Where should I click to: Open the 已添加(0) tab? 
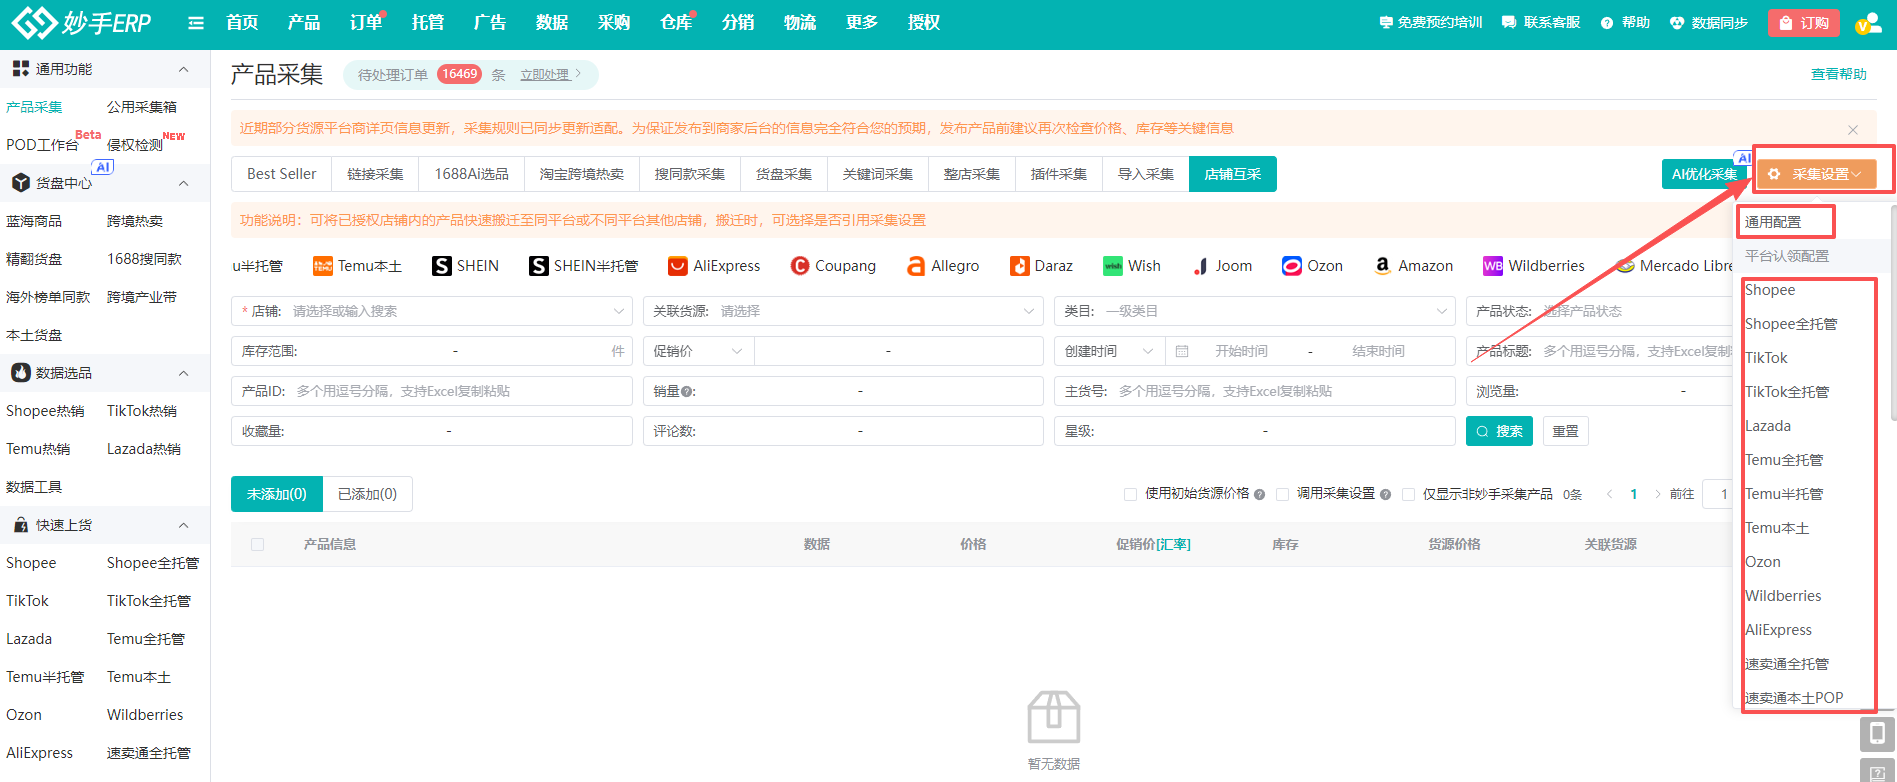(x=367, y=494)
